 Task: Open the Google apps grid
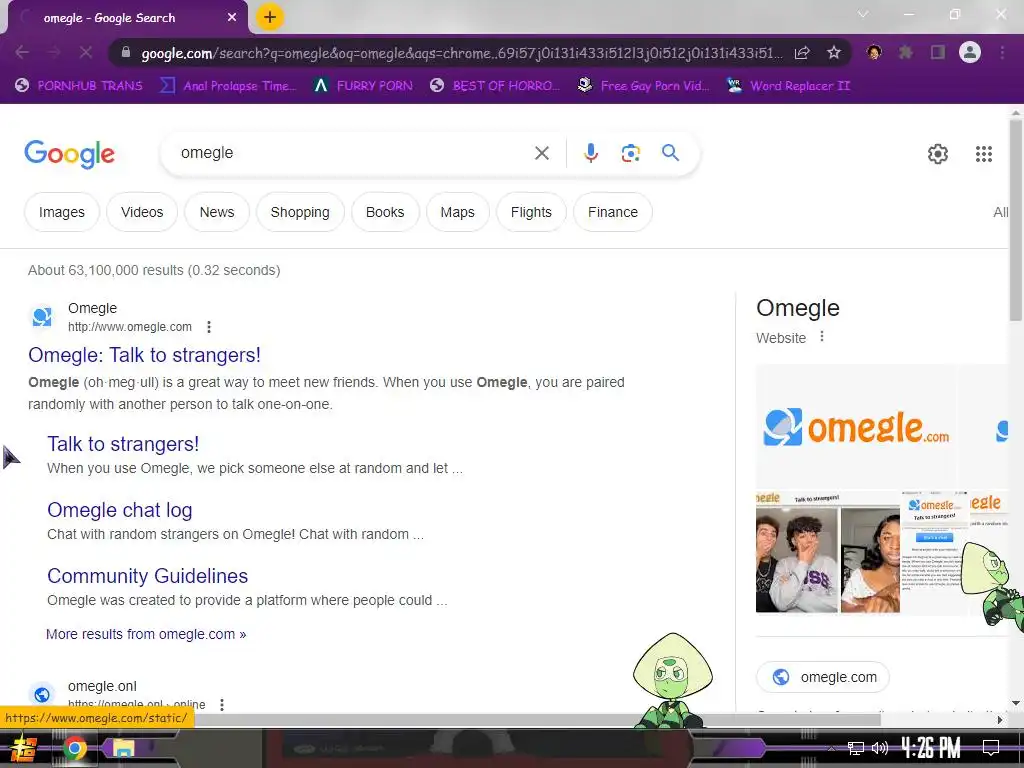coord(984,154)
